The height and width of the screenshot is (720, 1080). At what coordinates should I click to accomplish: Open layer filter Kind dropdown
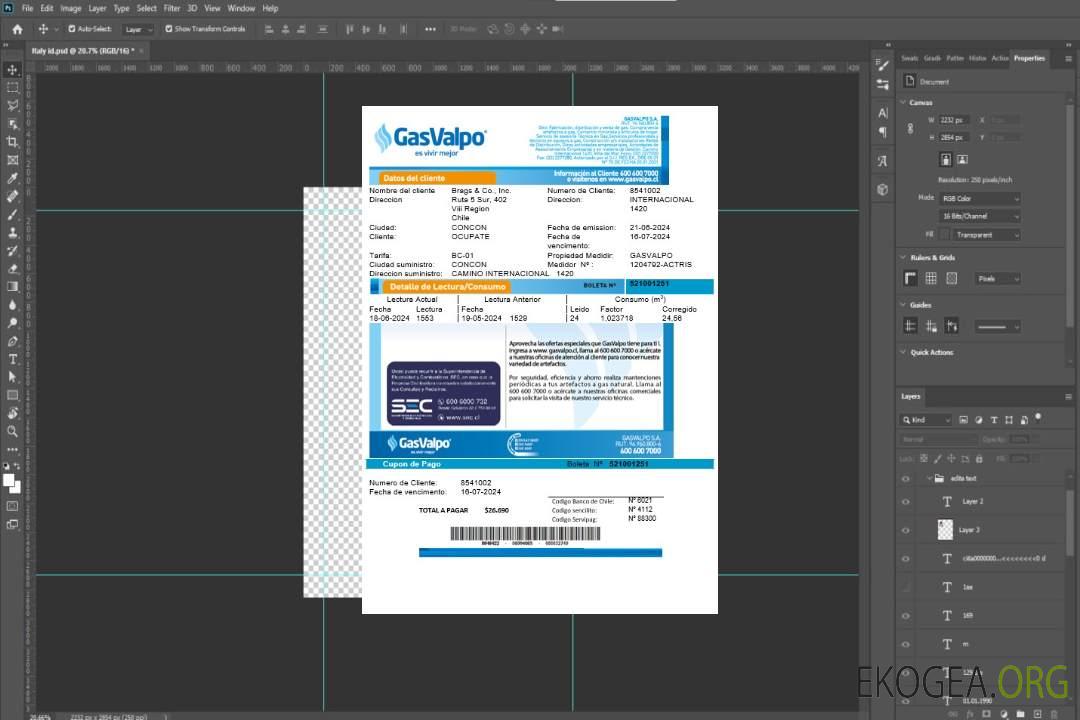pos(926,420)
